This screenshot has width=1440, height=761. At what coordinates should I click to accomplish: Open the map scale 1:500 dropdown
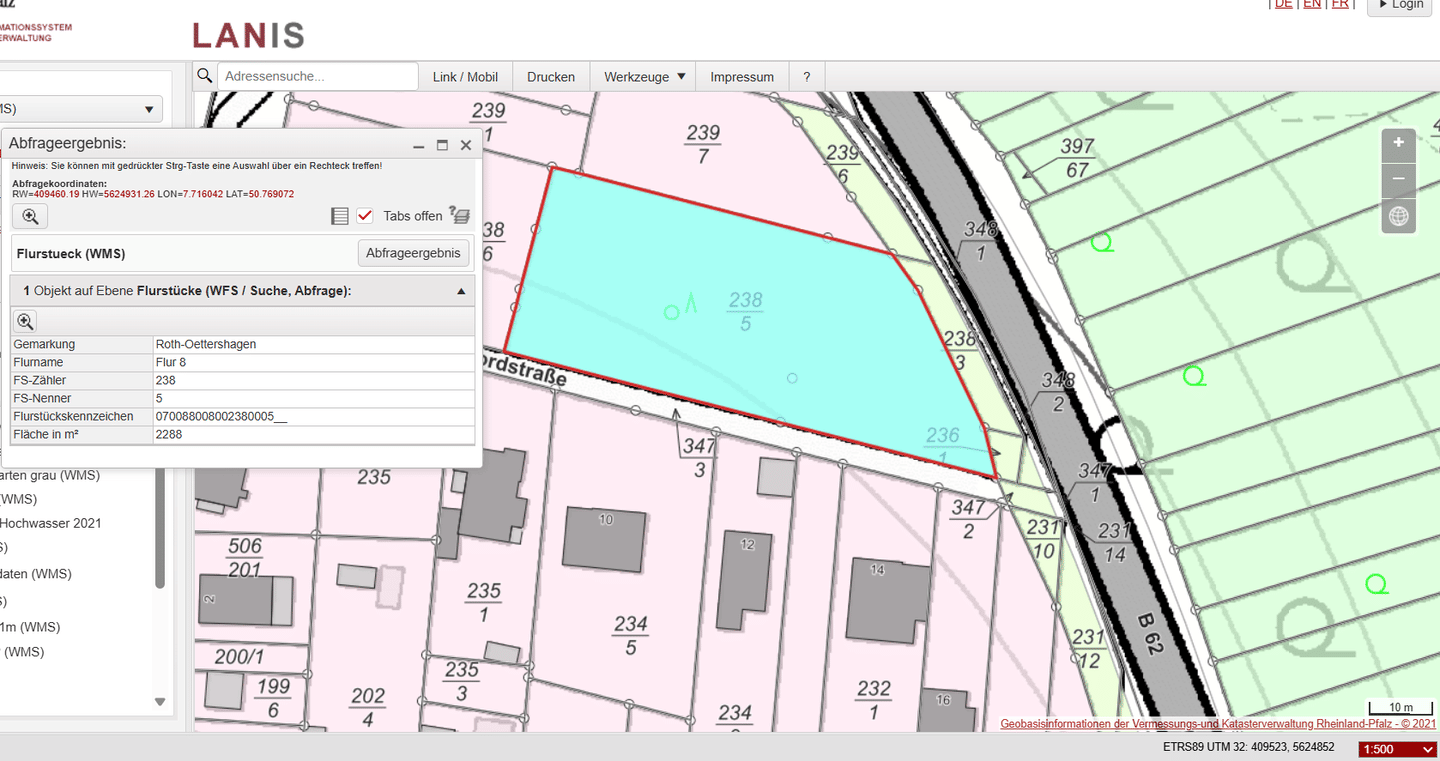1398,750
